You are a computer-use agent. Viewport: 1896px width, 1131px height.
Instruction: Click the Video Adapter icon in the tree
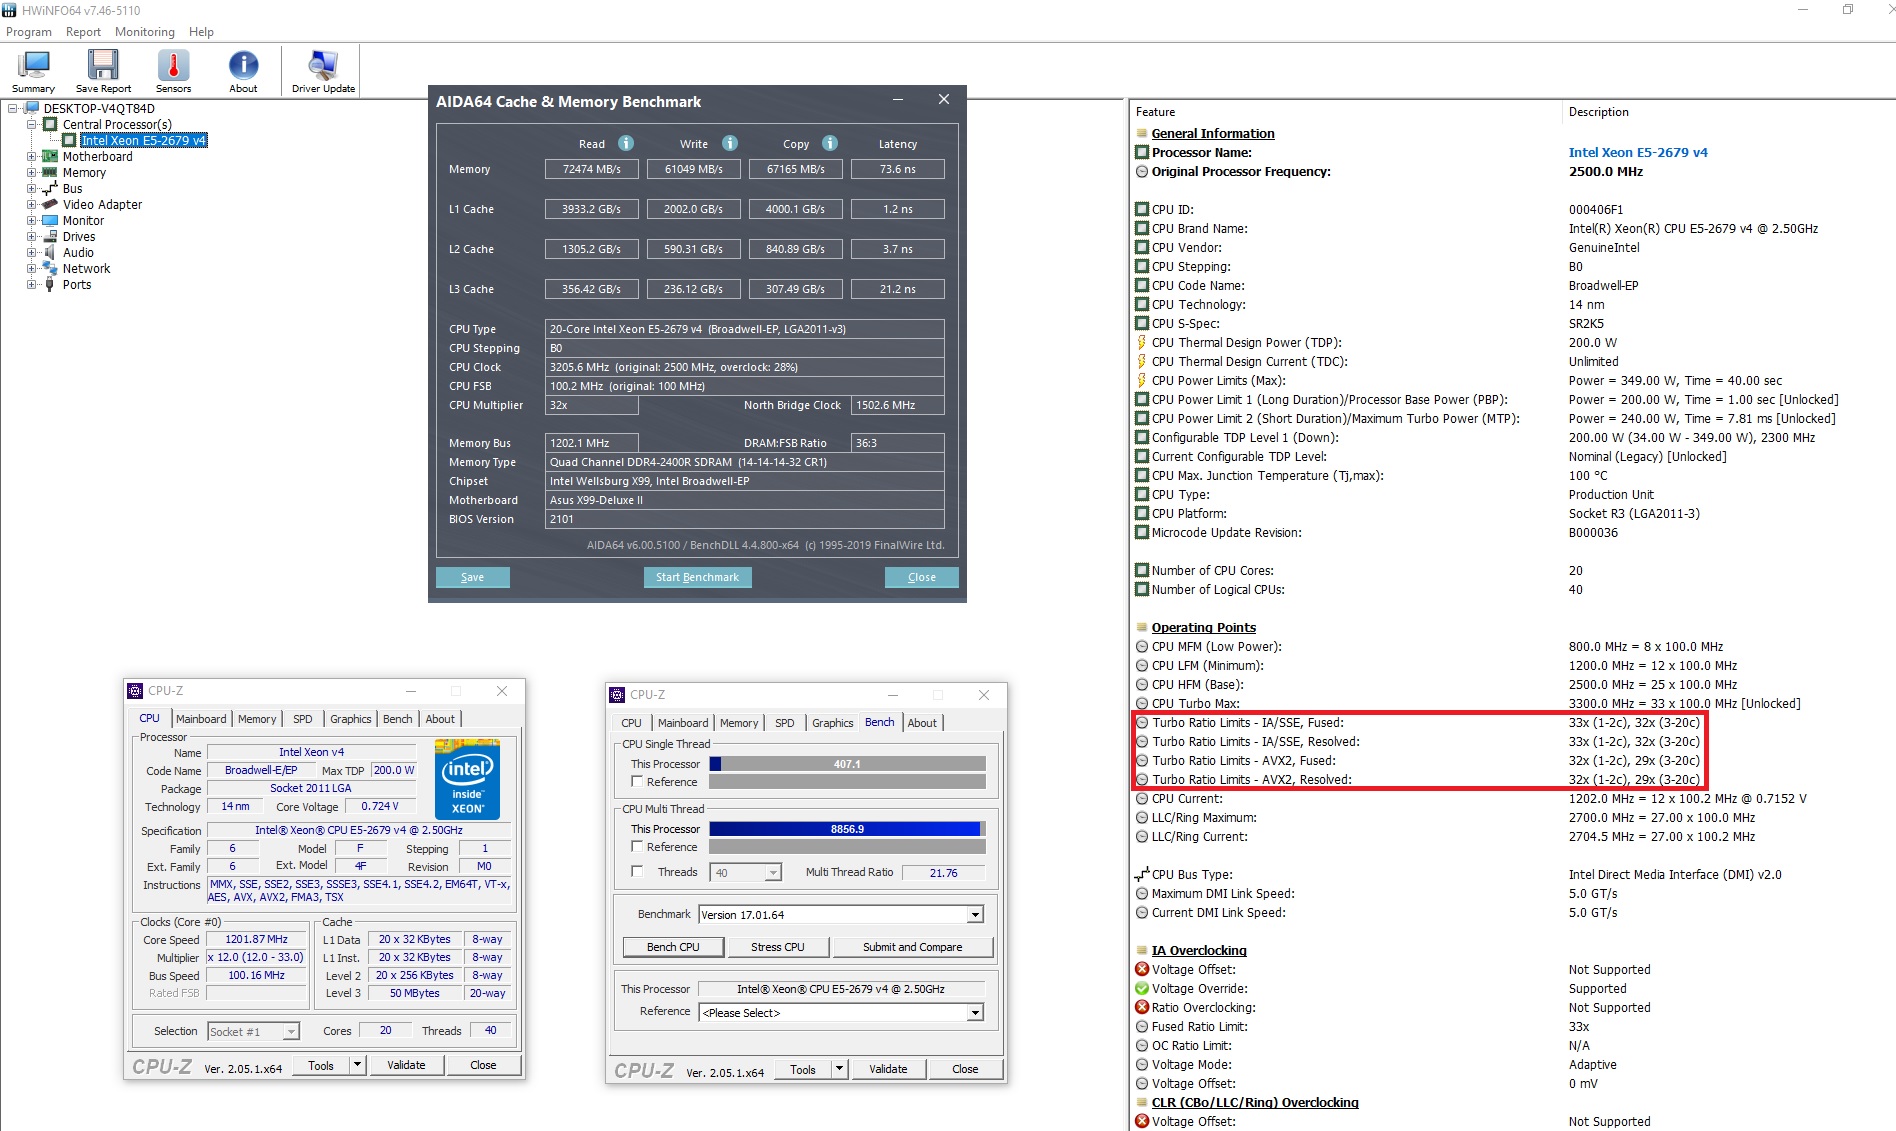pyautogui.click(x=50, y=205)
